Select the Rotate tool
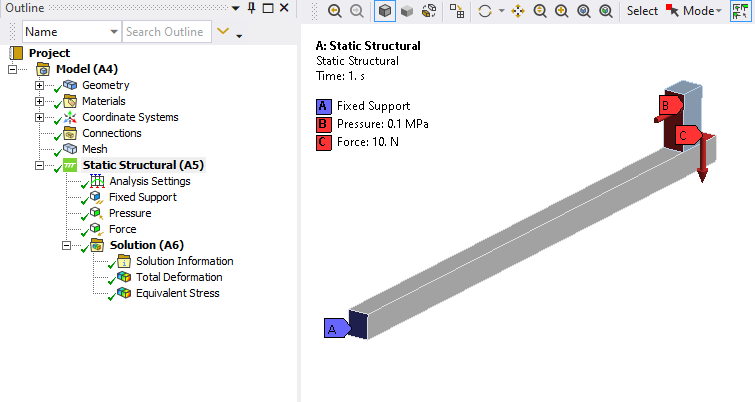 point(485,11)
